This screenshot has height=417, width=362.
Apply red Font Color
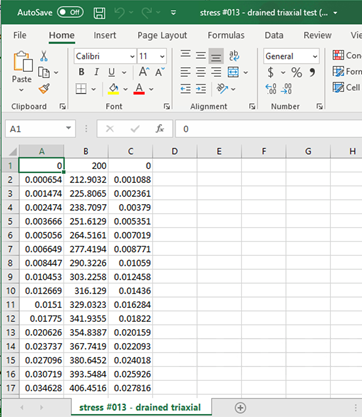139,89
